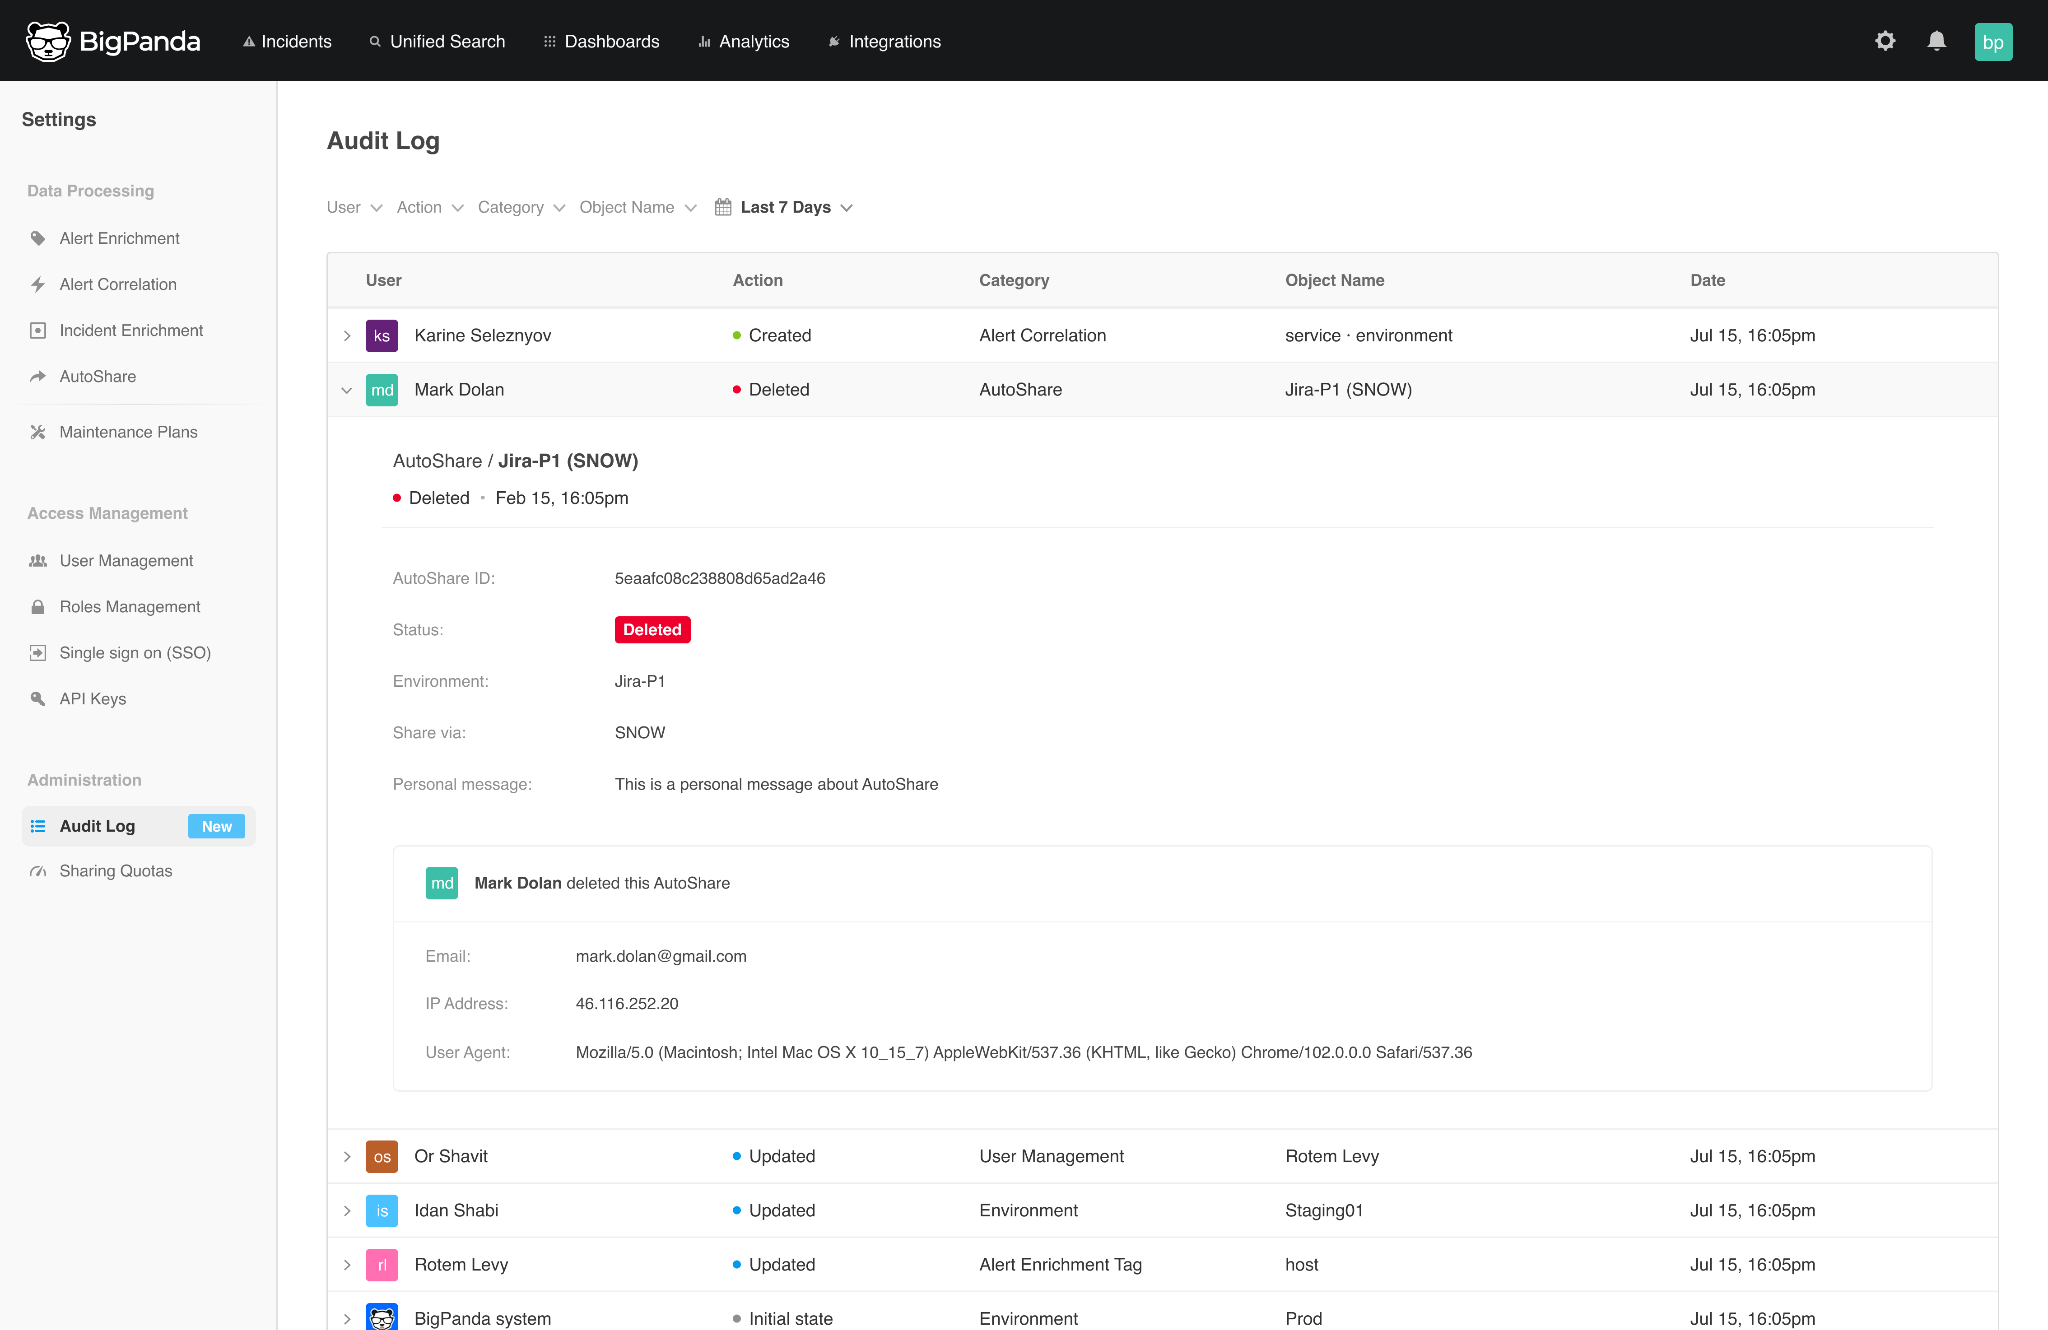Image resolution: width=2048 pixels, height=1330 pixels.
Task: Open Alert Enrichment tag icon
Action: click(38, 238)
